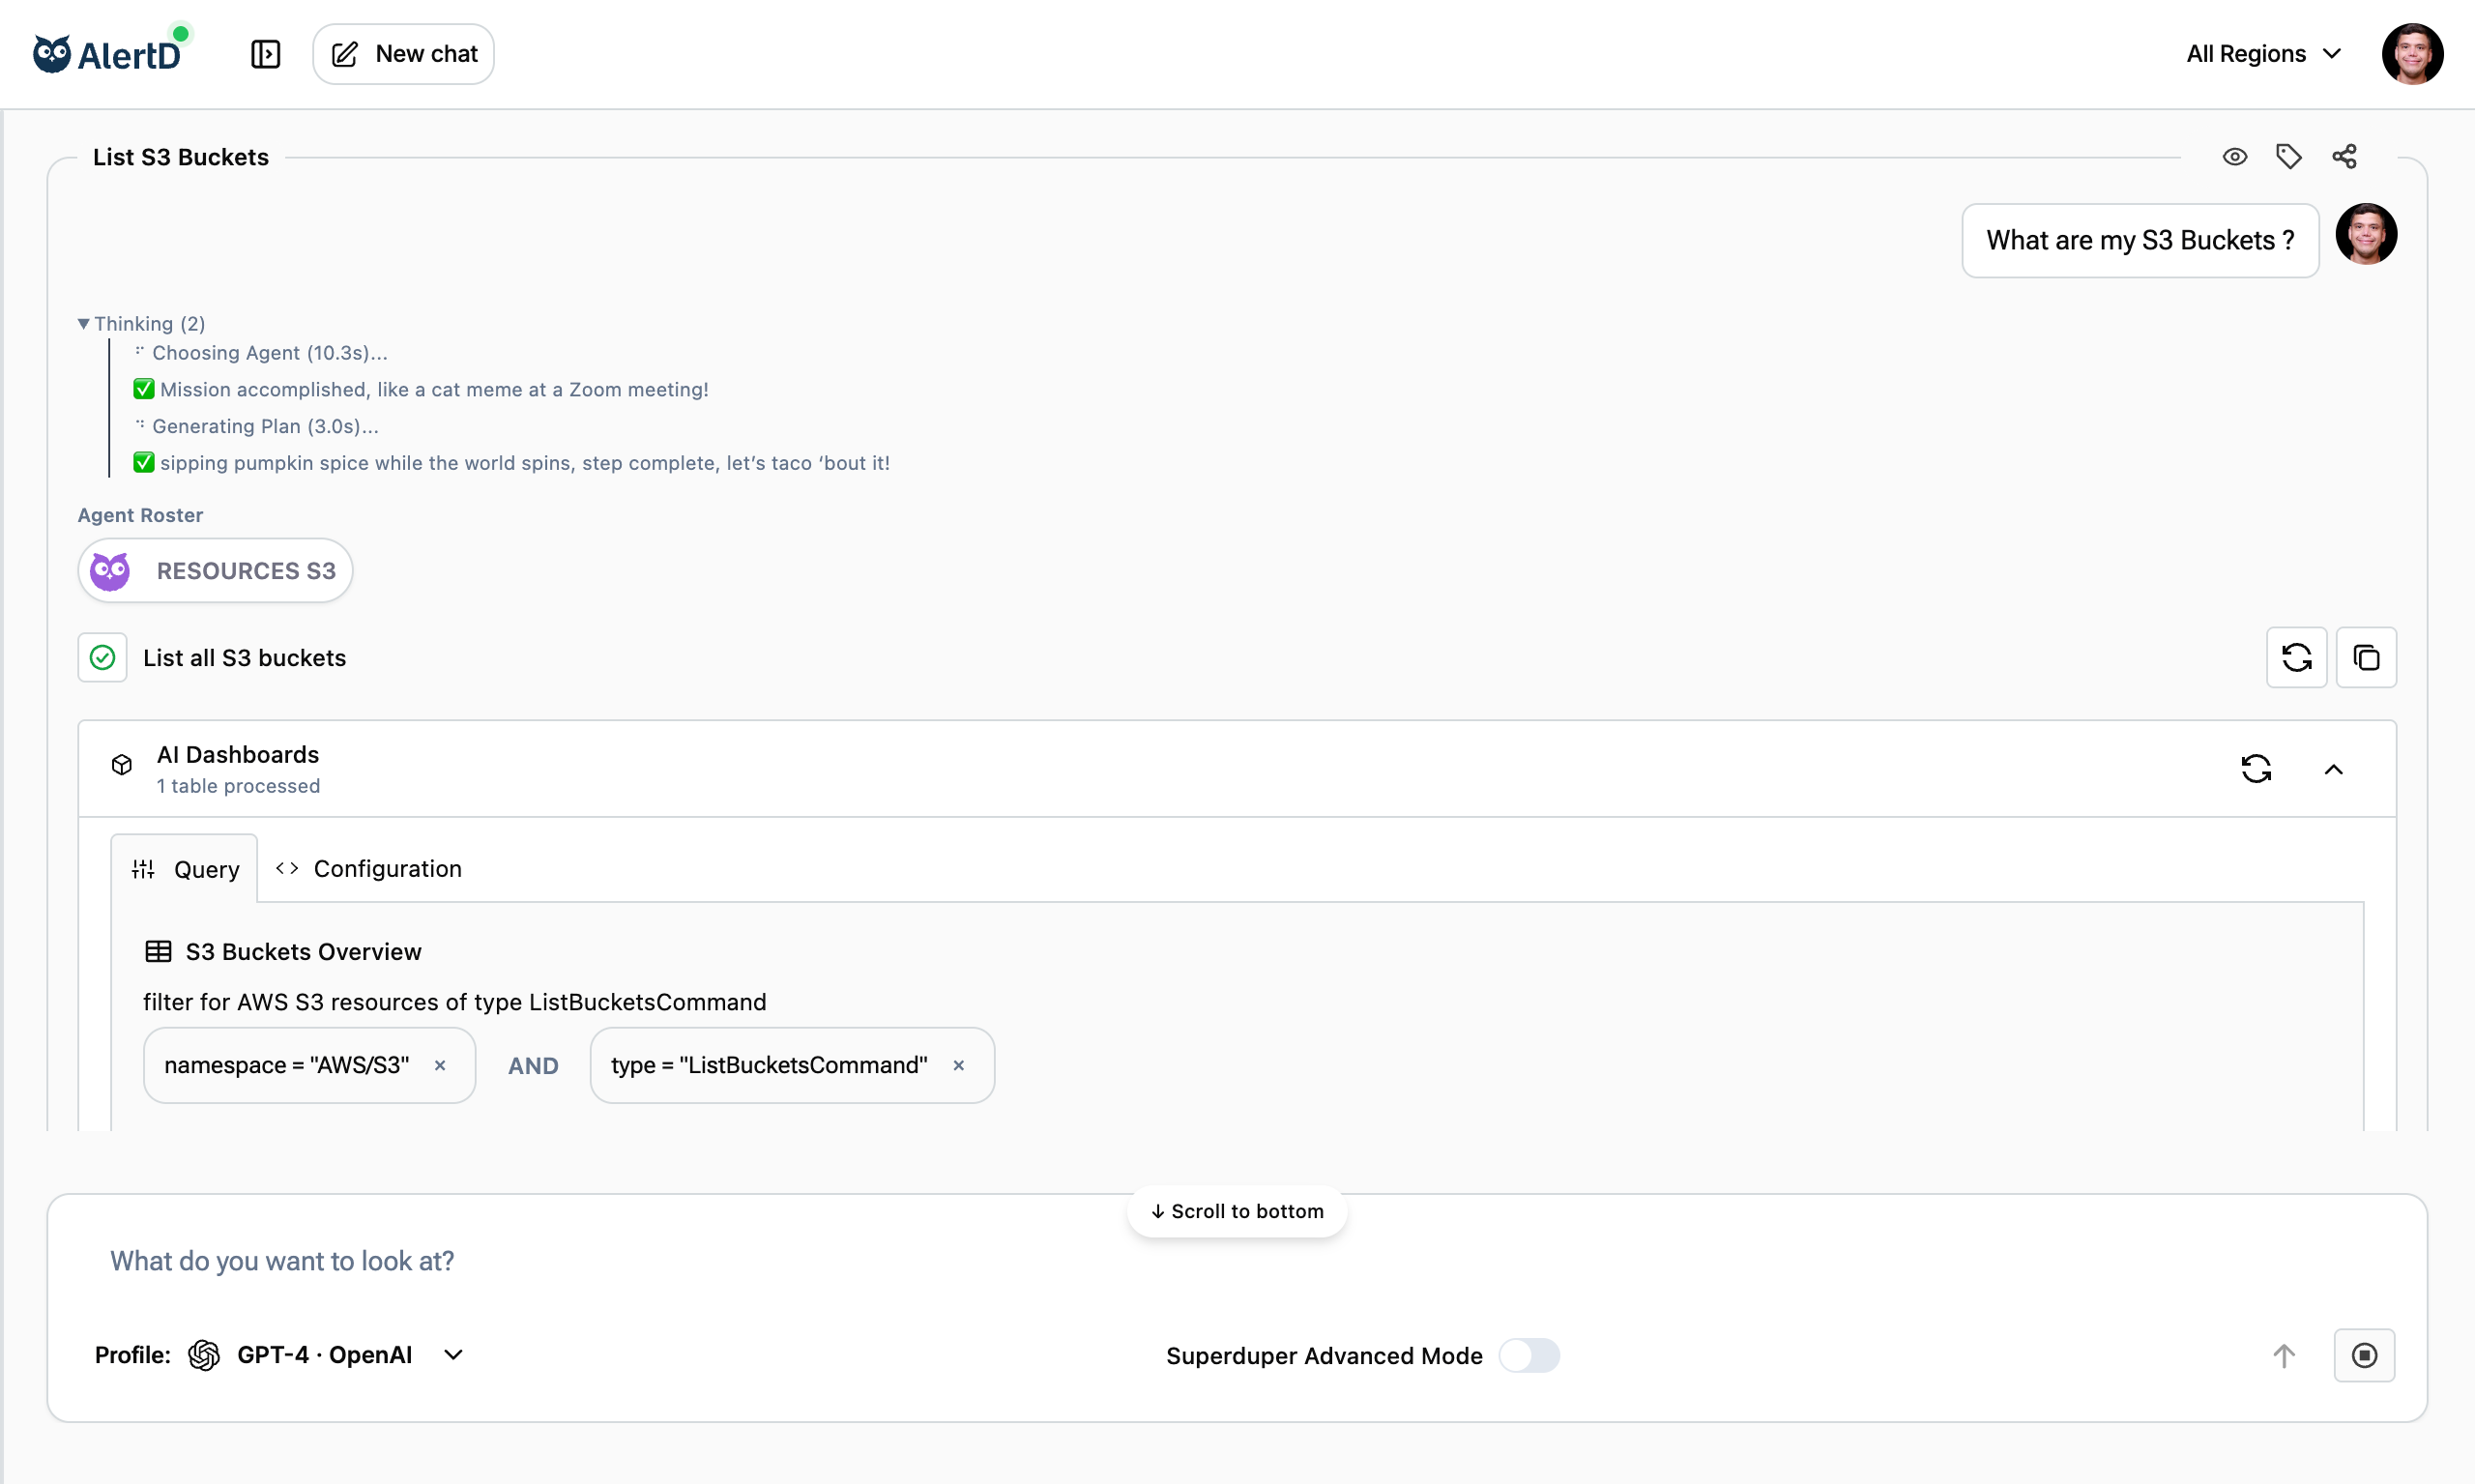Open the user profile avatar menu
This screenshot has width=2475, height=1484.
click(2412, 54)
